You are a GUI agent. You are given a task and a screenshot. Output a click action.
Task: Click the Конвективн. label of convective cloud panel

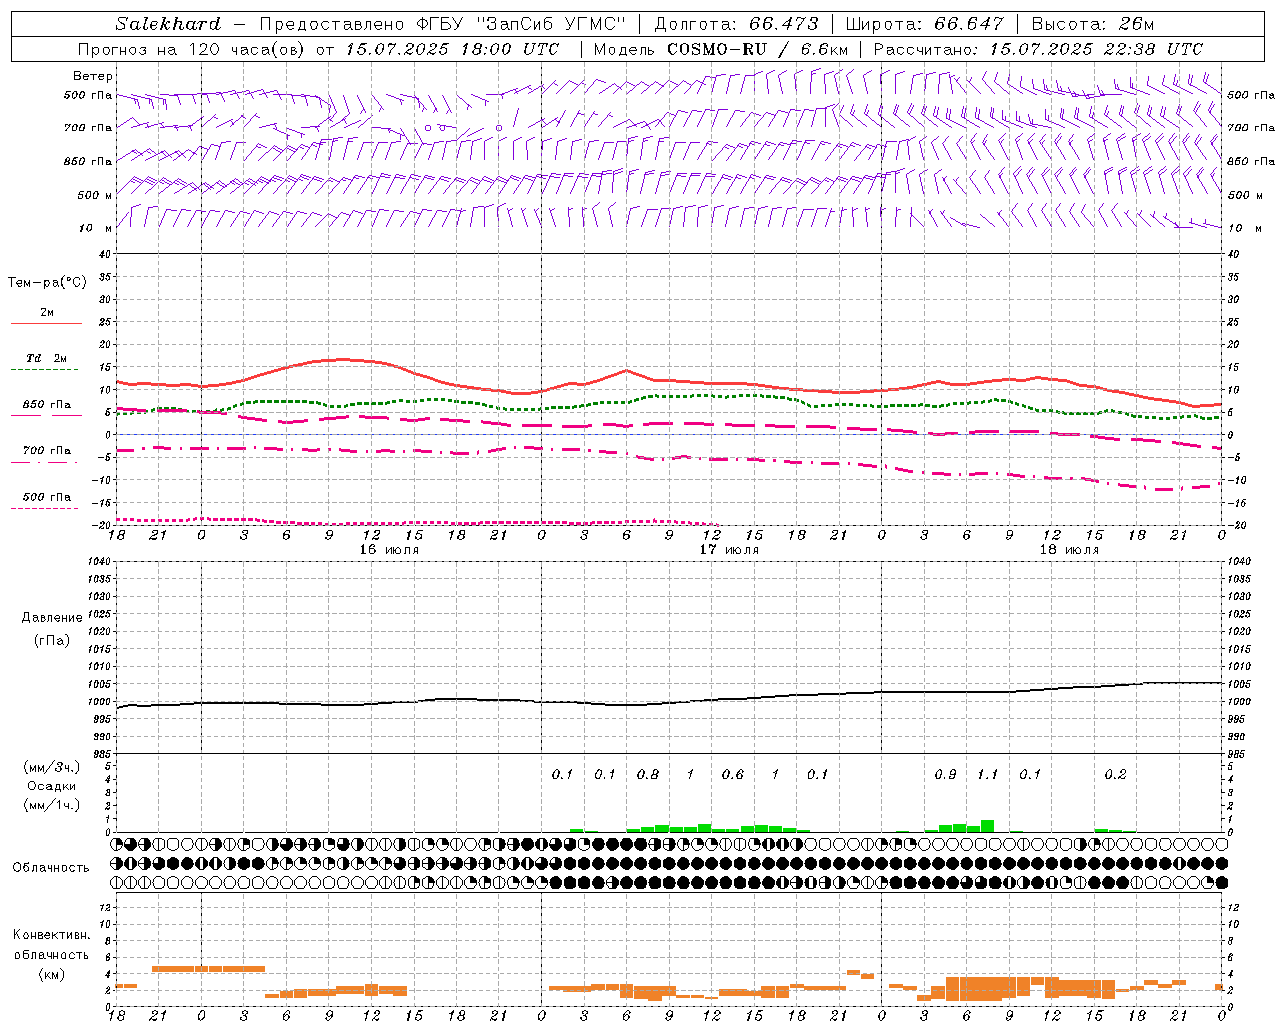[x=52, y=935]
